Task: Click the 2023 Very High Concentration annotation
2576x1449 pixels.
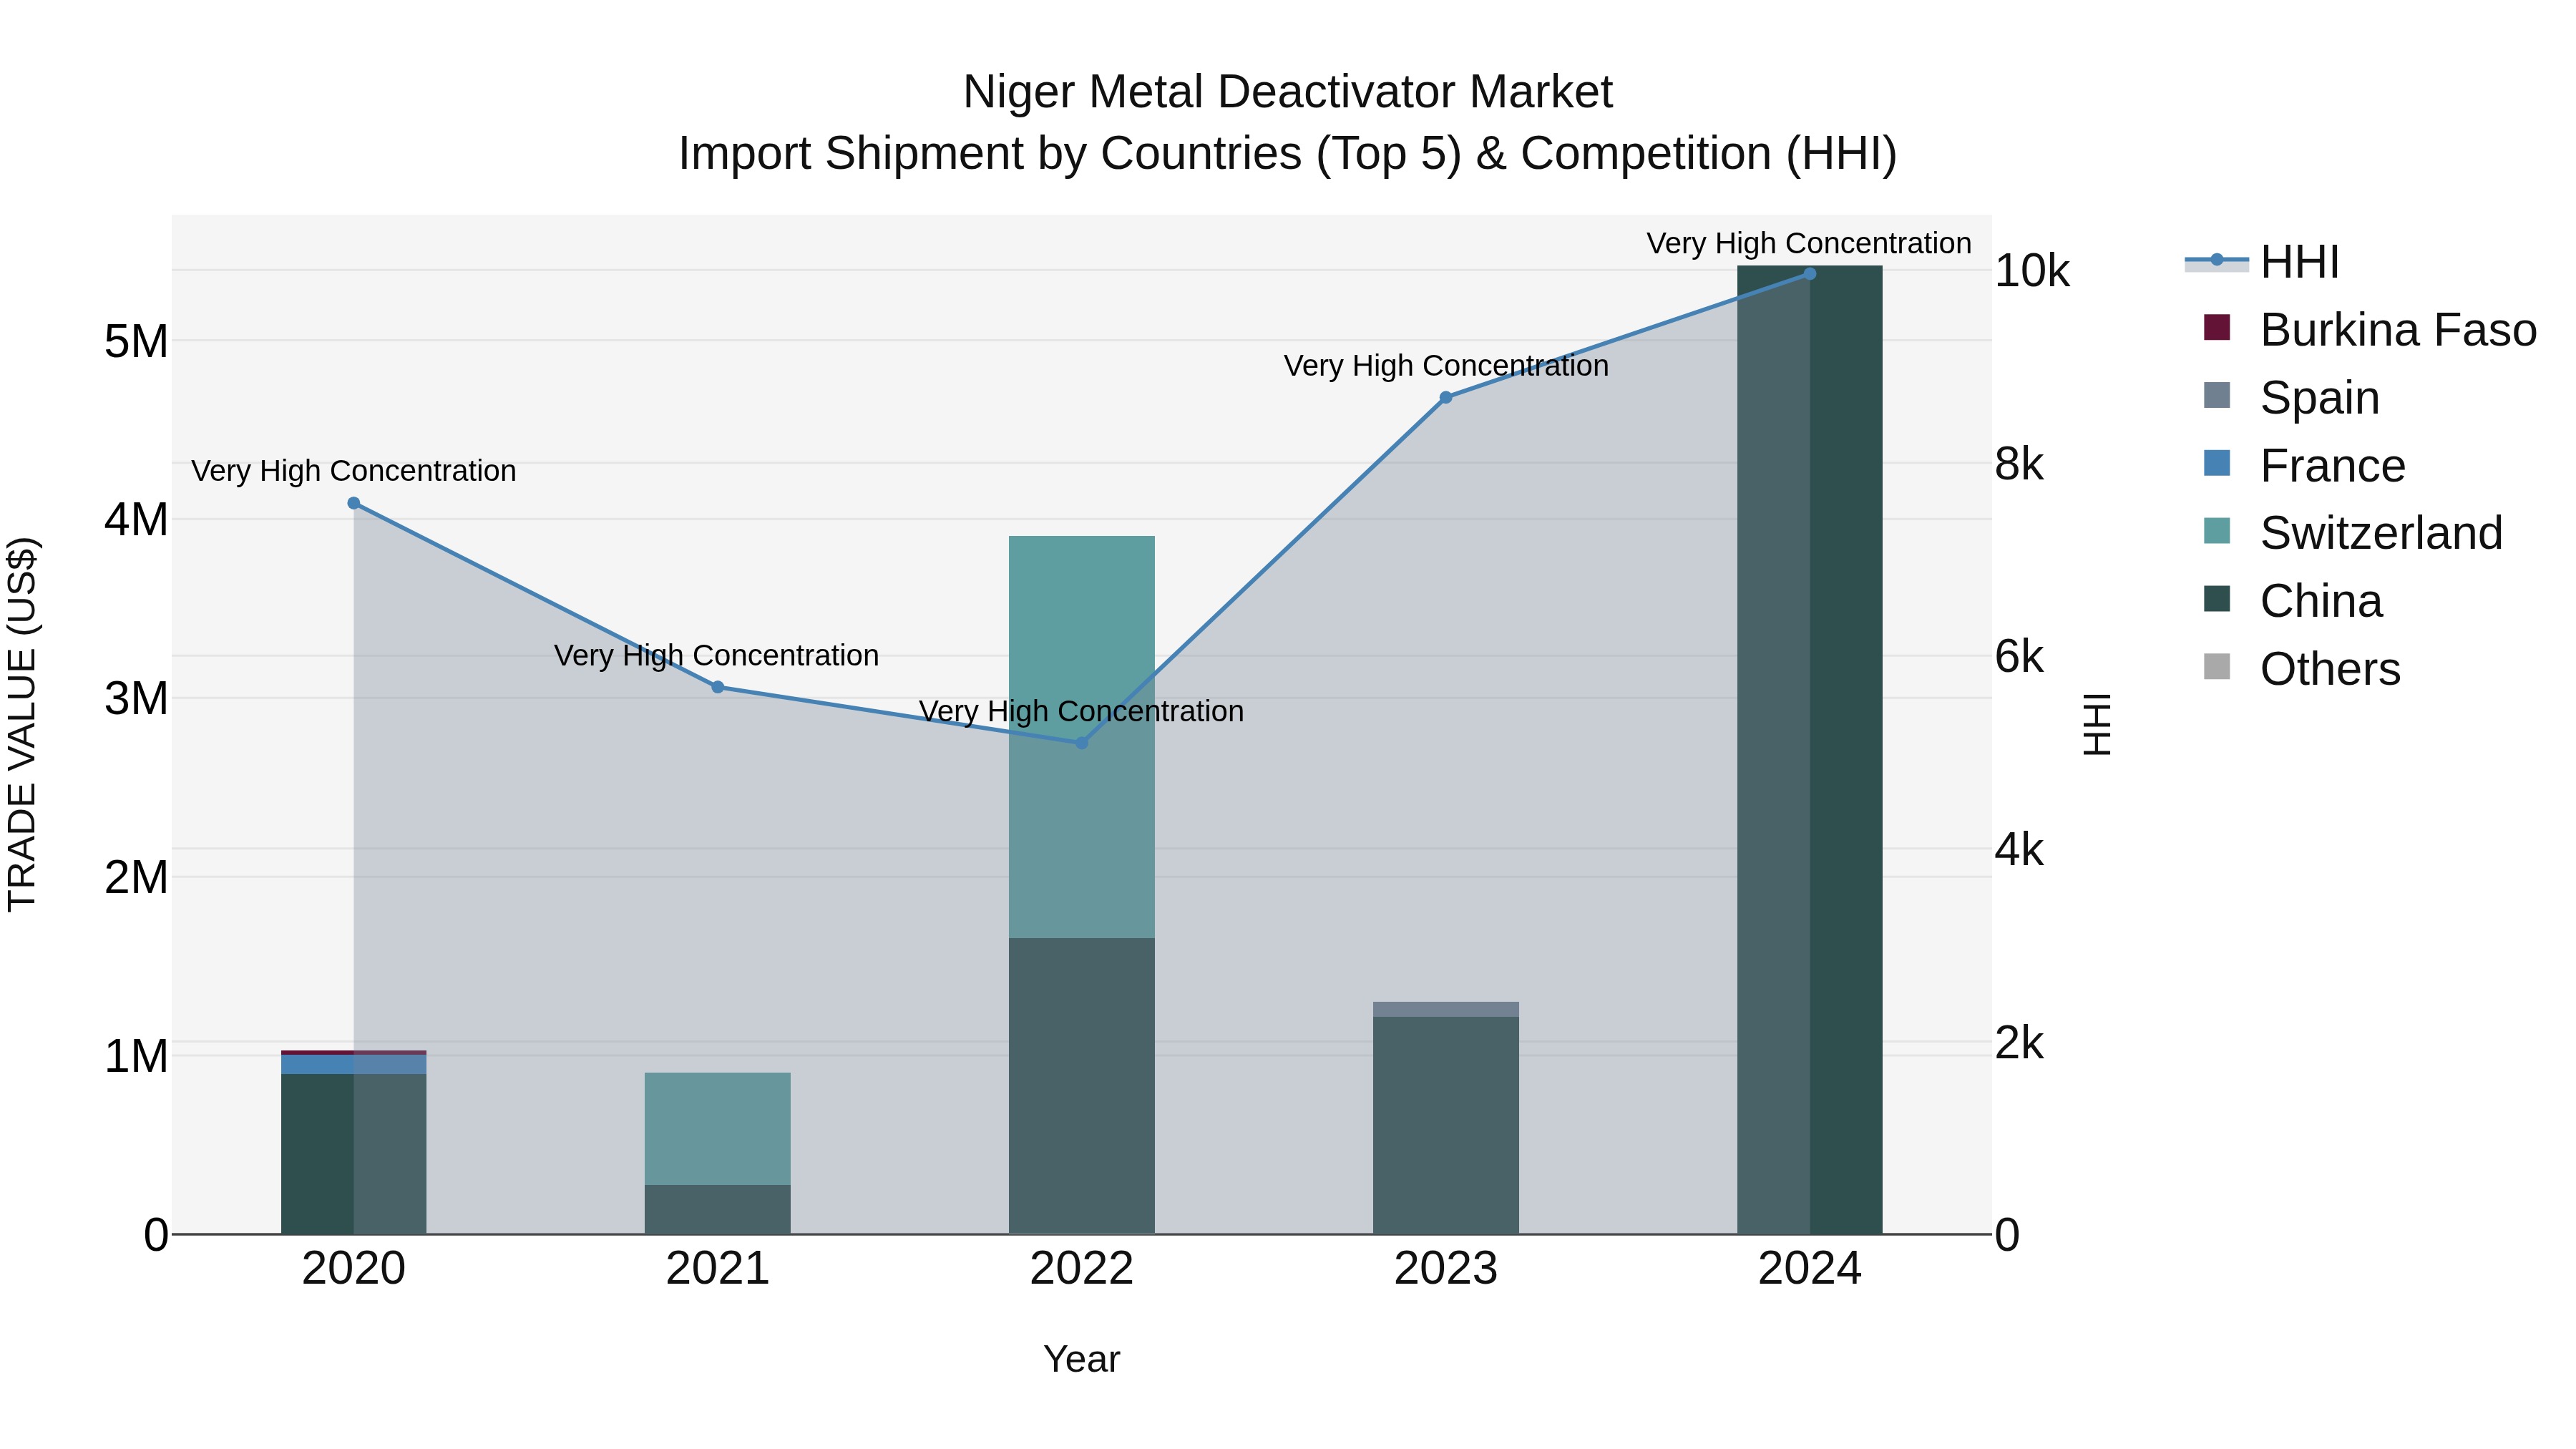Action: tap(1446, 365)
